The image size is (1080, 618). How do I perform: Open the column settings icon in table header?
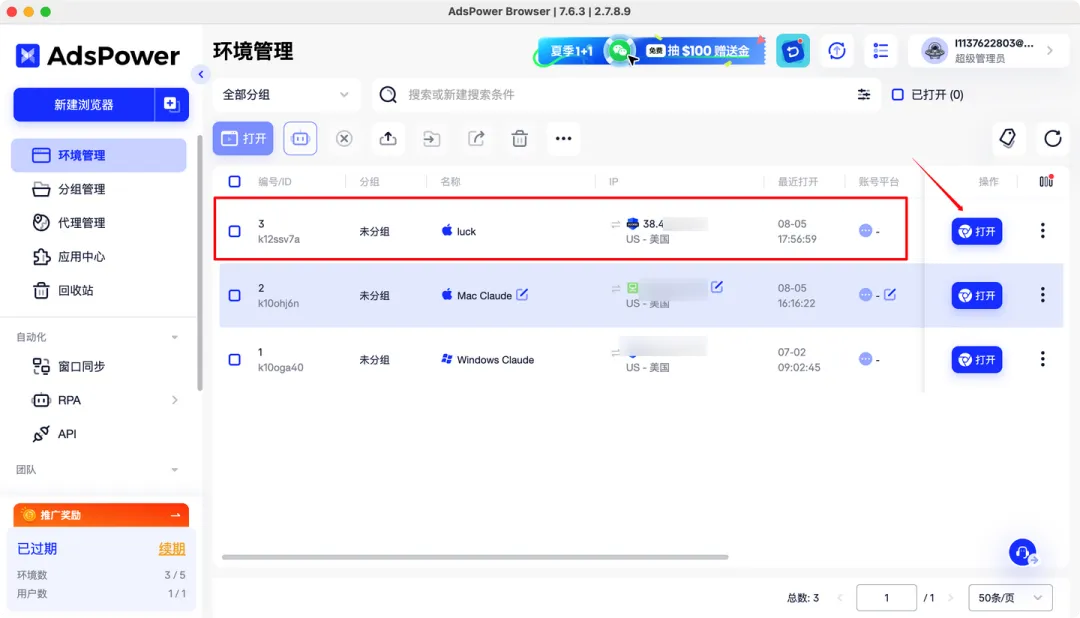(1046, 181)
